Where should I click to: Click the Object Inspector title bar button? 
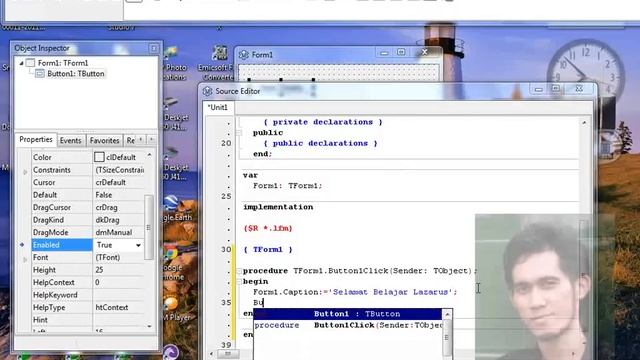(x=153, y=48)
